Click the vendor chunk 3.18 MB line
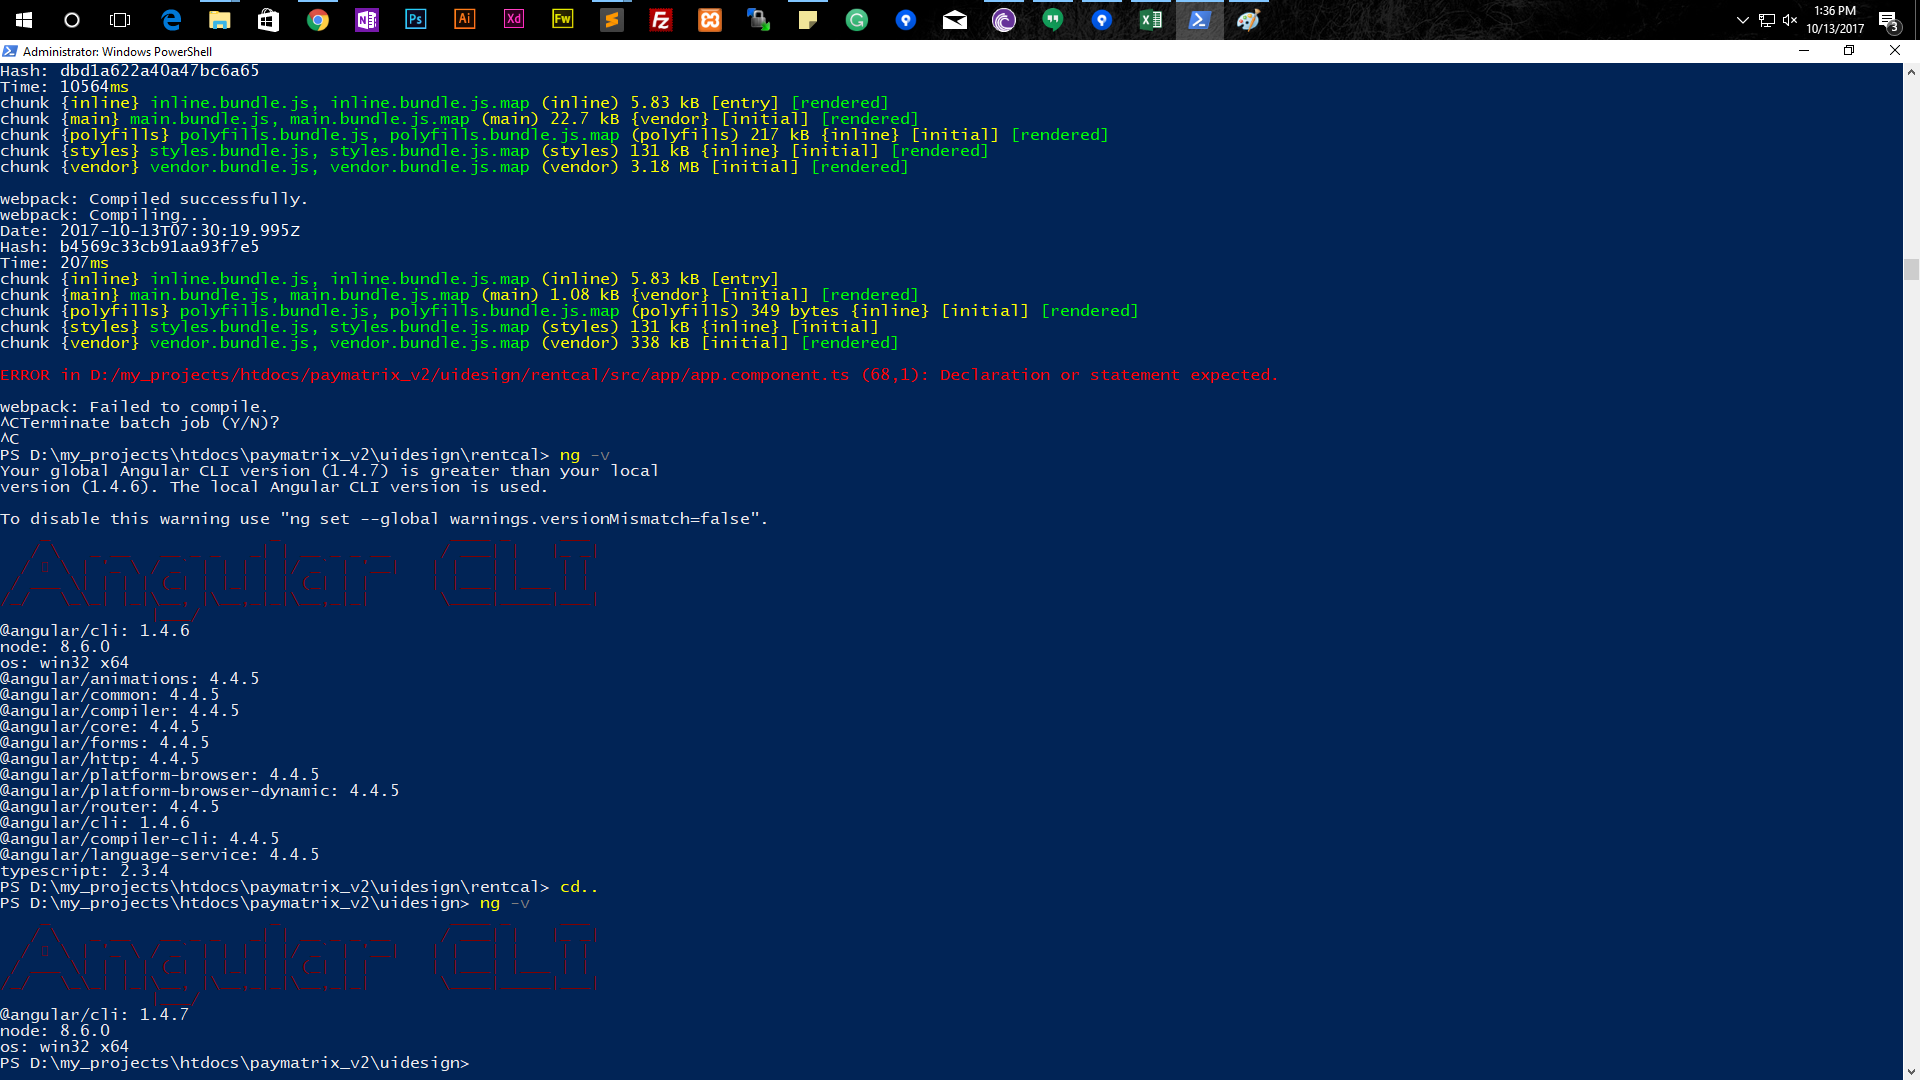 pos(454,167)
